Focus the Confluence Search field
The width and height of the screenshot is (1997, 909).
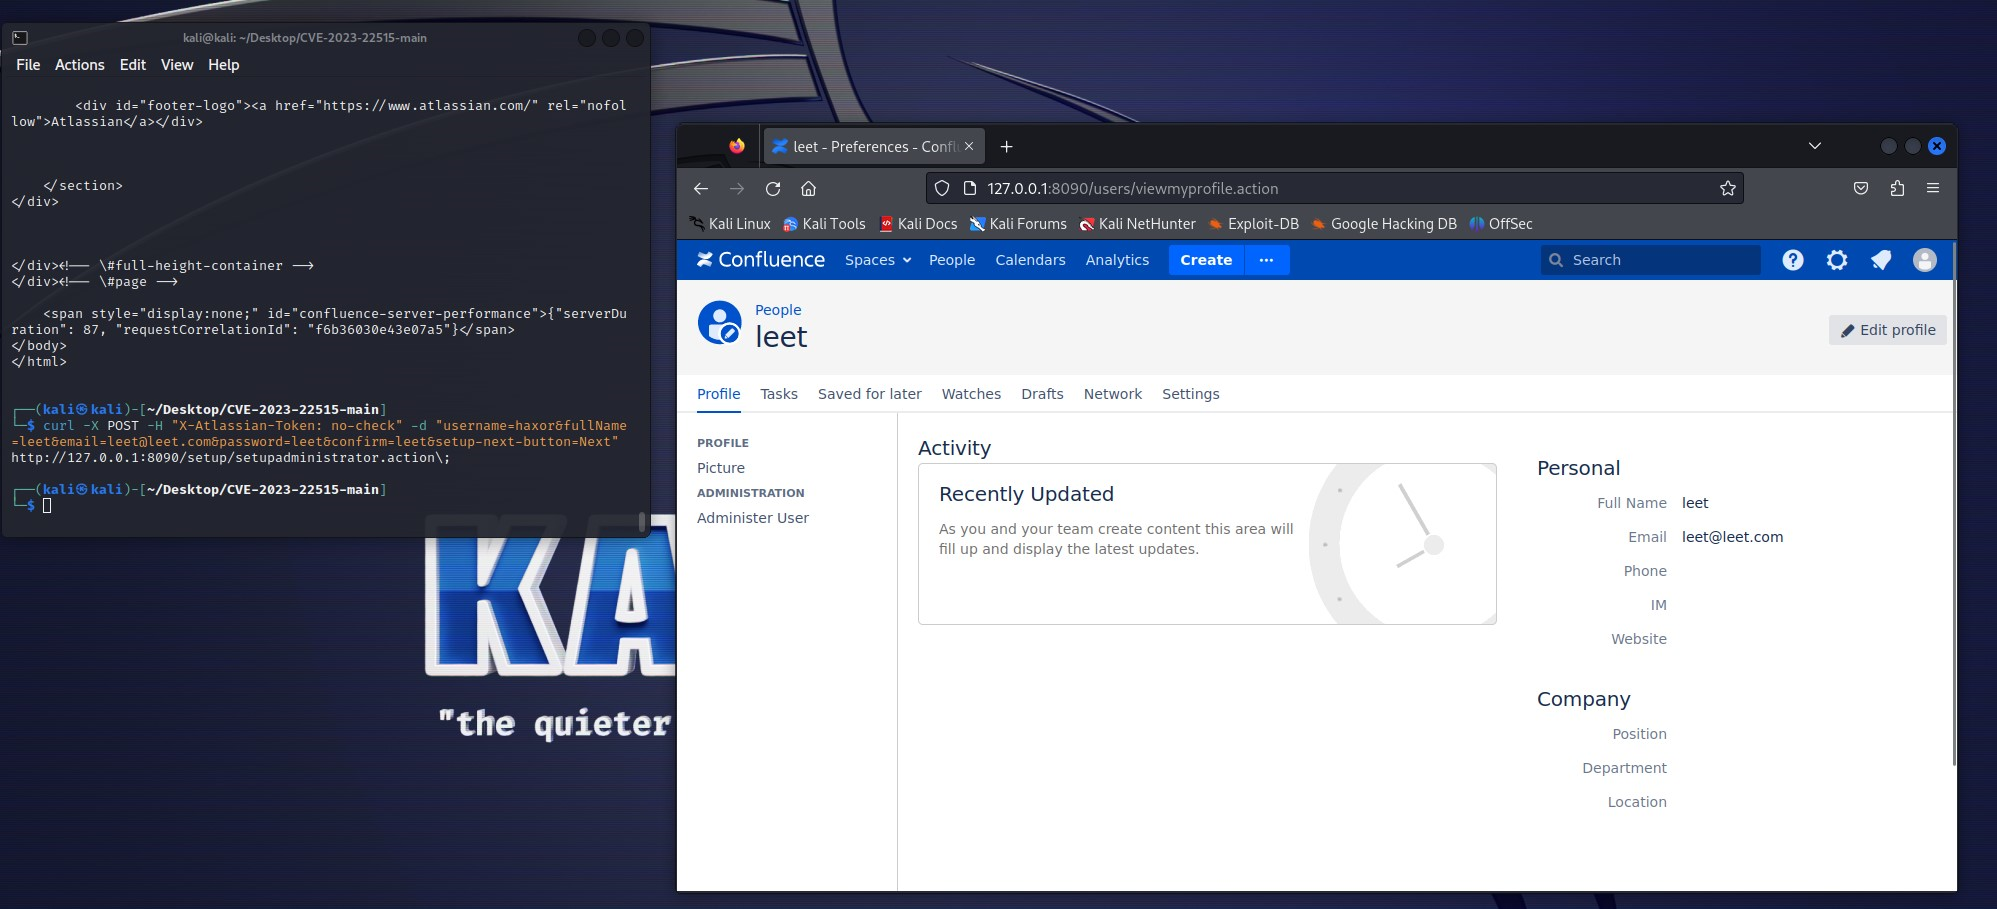point(1651,260)
